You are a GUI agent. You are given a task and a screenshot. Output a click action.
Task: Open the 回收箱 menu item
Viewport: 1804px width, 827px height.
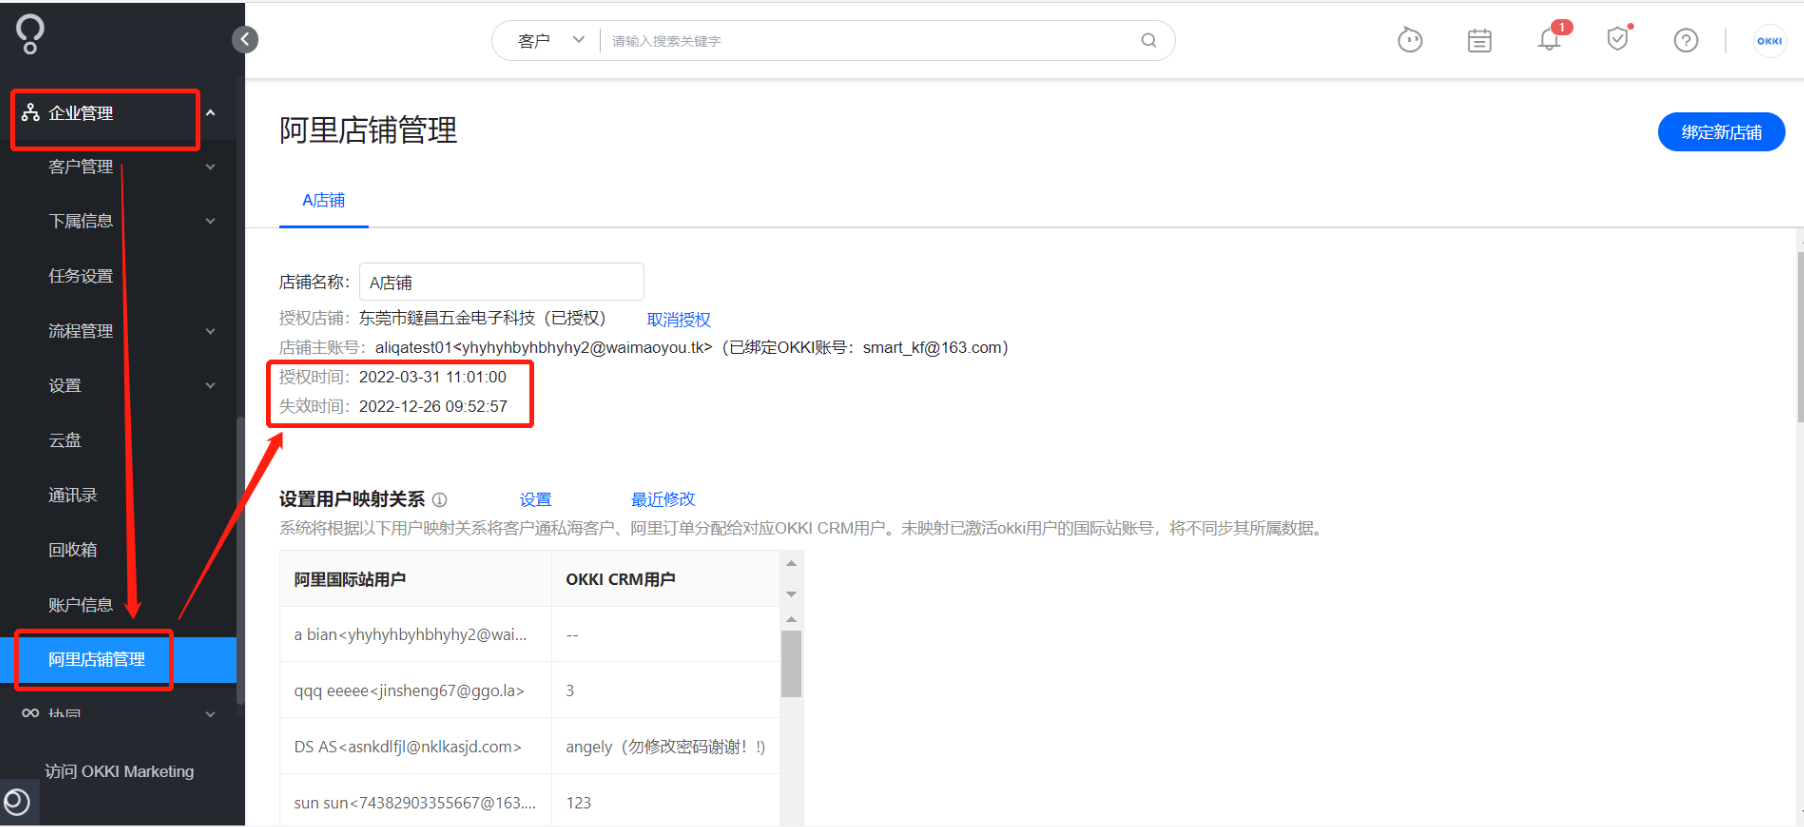pyautogui.click(x=73, y=550)
